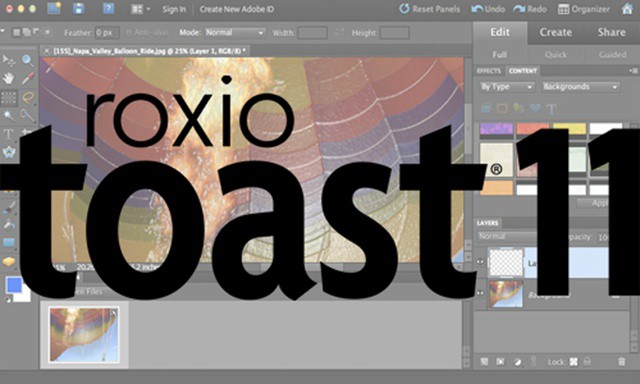The image size is (640, 384).
Task: Select the Hand tool
Action: point(8,78)
